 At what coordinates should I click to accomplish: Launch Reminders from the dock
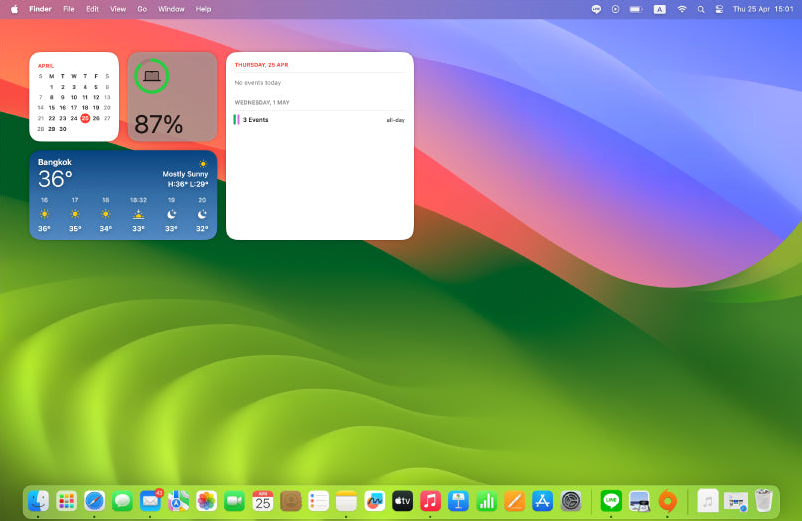pyautogui.click(x=318, y=501)
